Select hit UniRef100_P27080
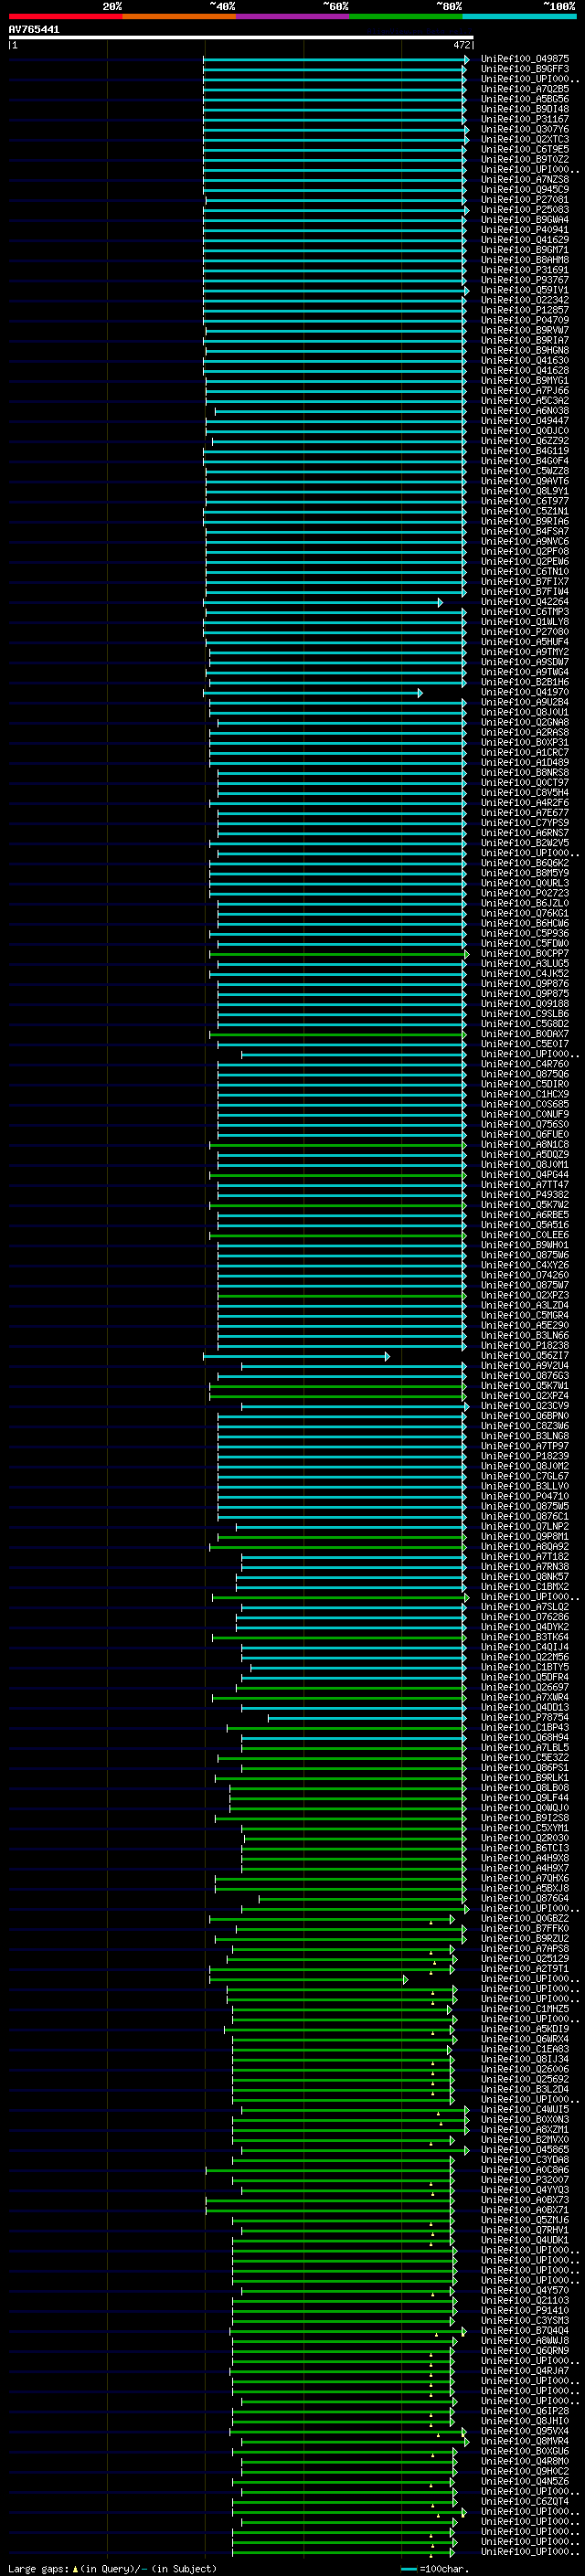This screenshot has width=585, height=2576. (x=525, y=632)
